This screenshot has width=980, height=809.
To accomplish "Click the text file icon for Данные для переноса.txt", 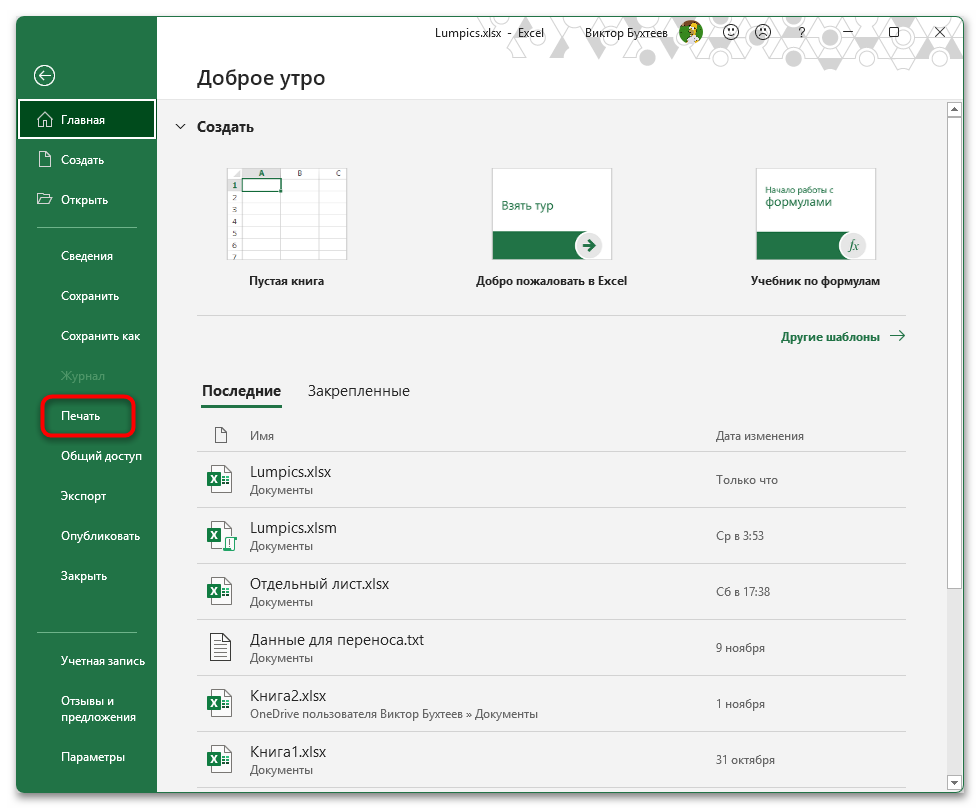I will pyautogui.click(x=220, y=647).
